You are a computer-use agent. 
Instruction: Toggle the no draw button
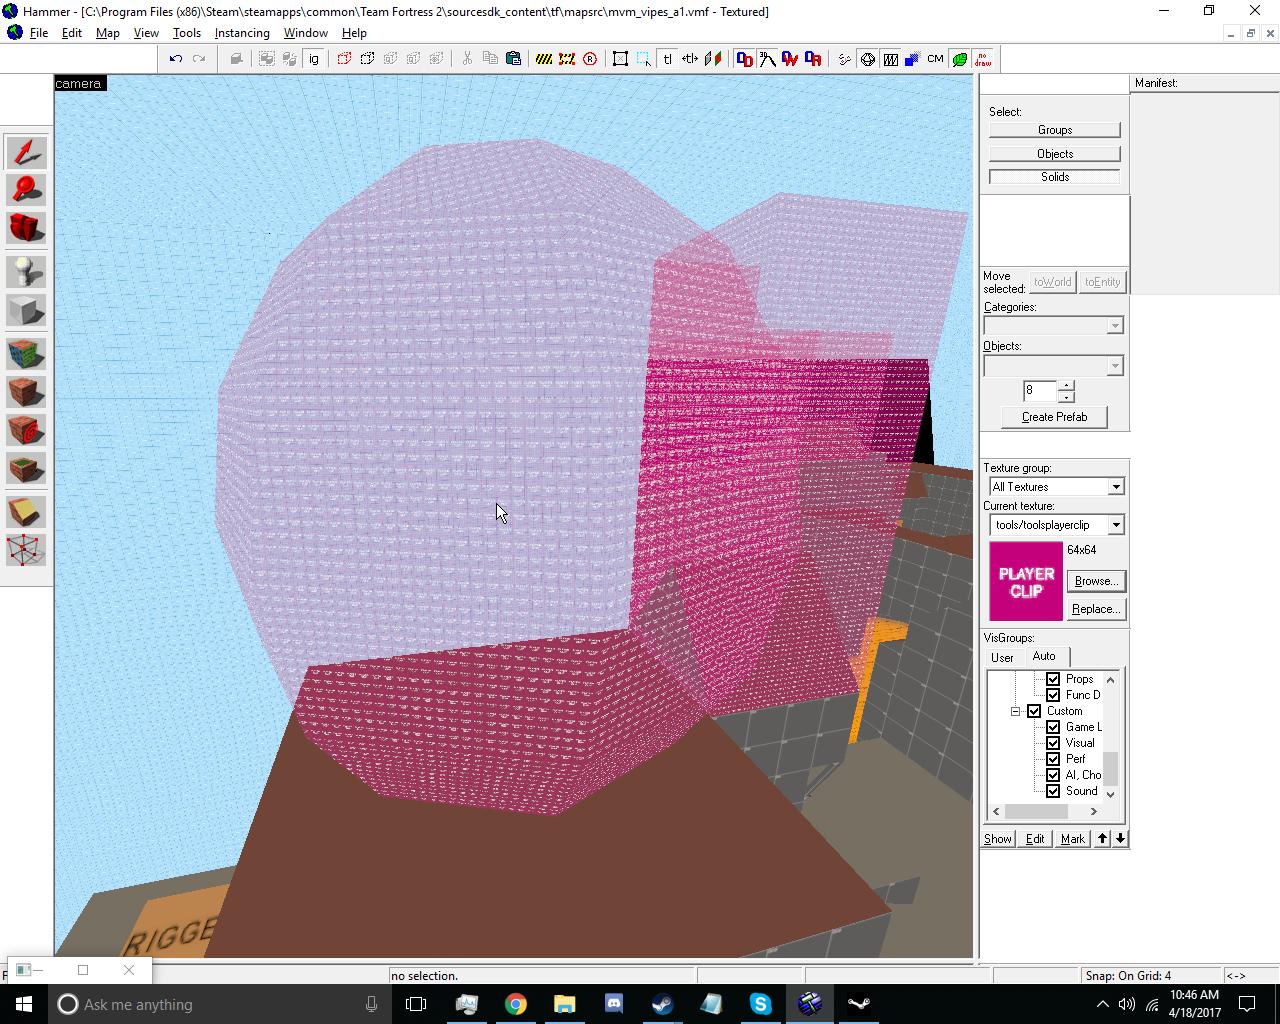tap(983, 59)
